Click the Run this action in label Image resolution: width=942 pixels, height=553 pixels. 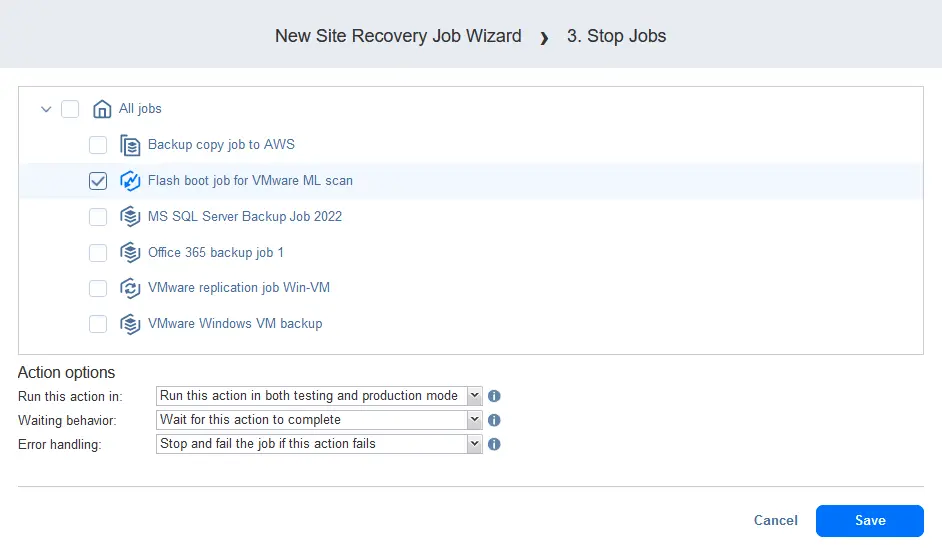point(70,397)
